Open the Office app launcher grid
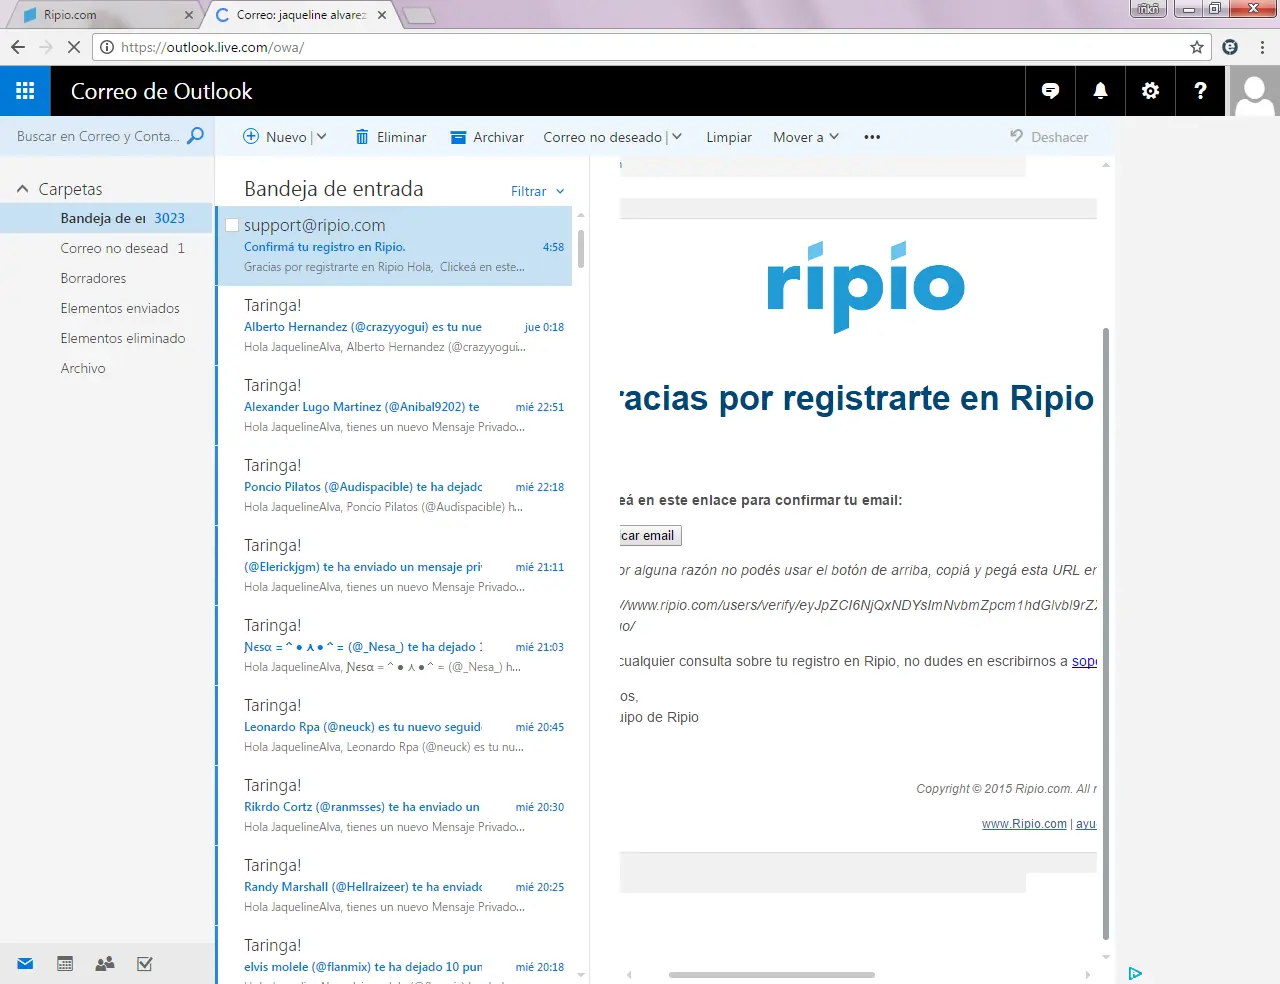 coord(25,91)
